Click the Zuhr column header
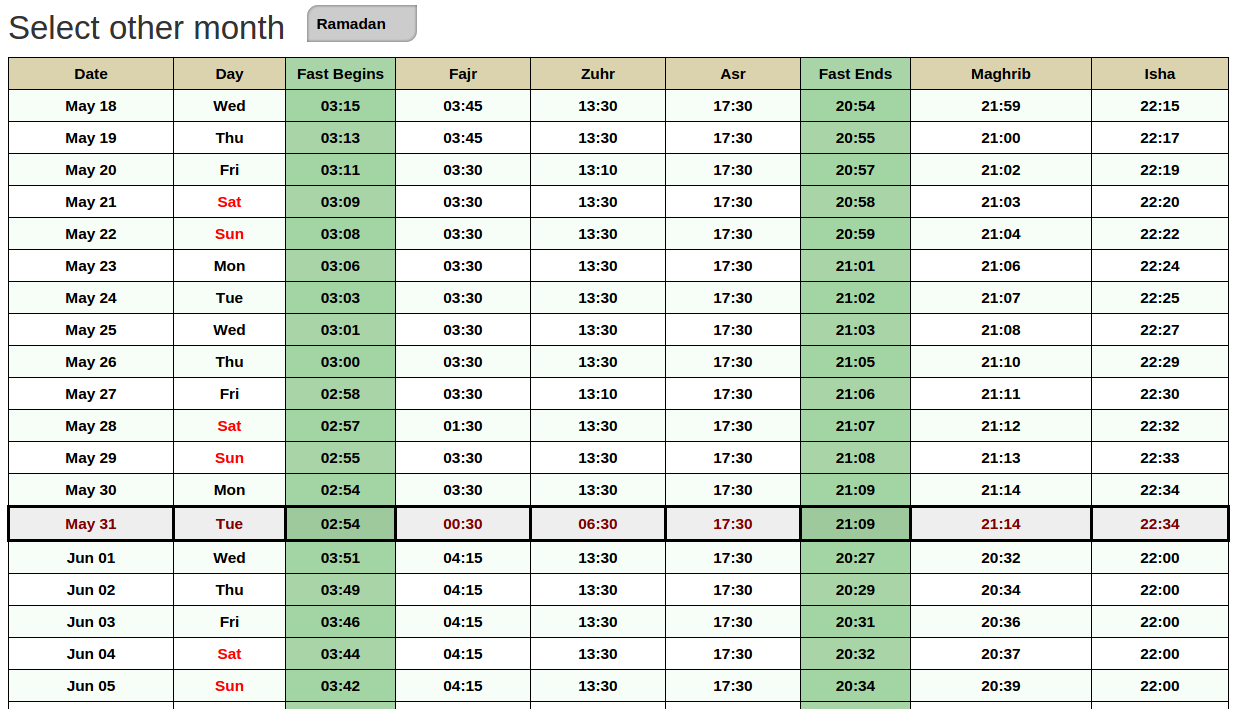Screen dimensions: 1238x709 (x=598, y=74)
